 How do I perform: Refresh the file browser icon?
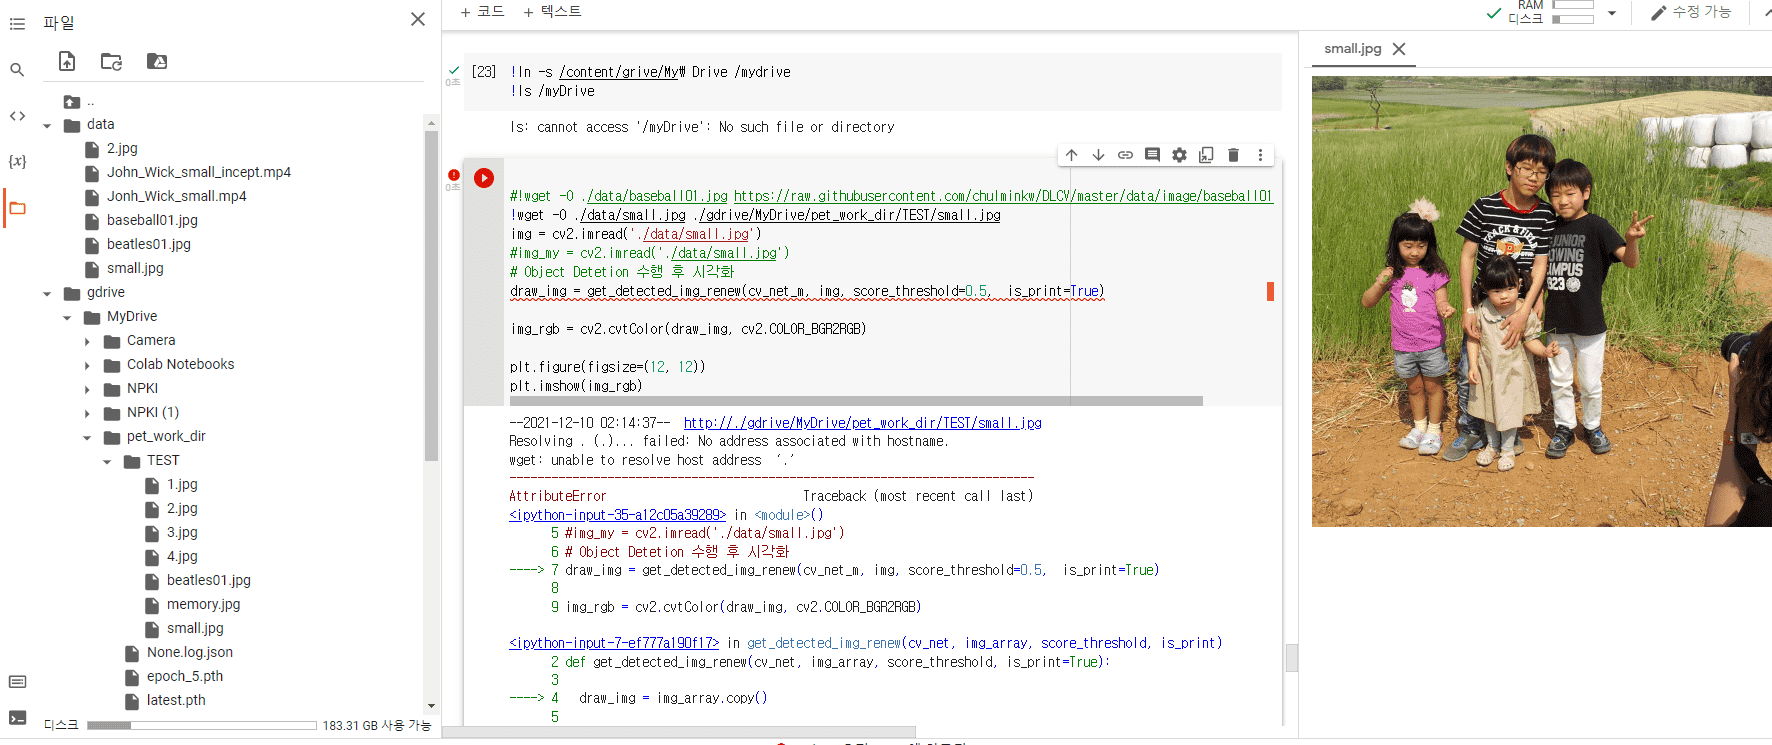pyautogui.click(x=111, y=61)
